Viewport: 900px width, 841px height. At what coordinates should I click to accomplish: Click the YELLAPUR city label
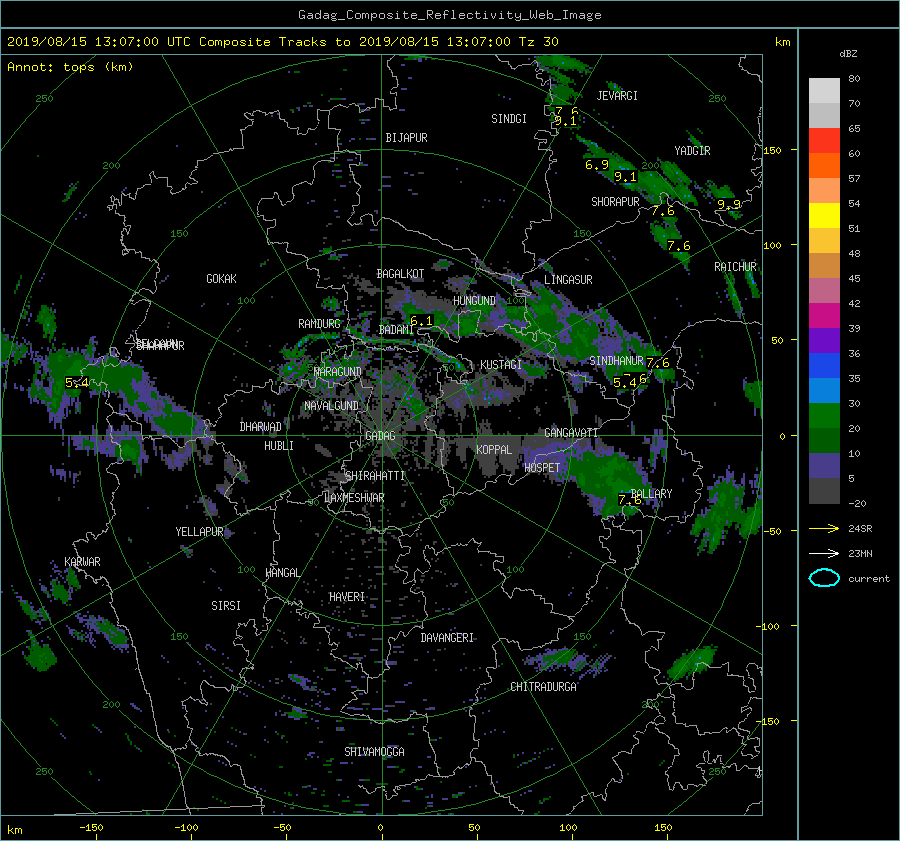tap(199, 532)
